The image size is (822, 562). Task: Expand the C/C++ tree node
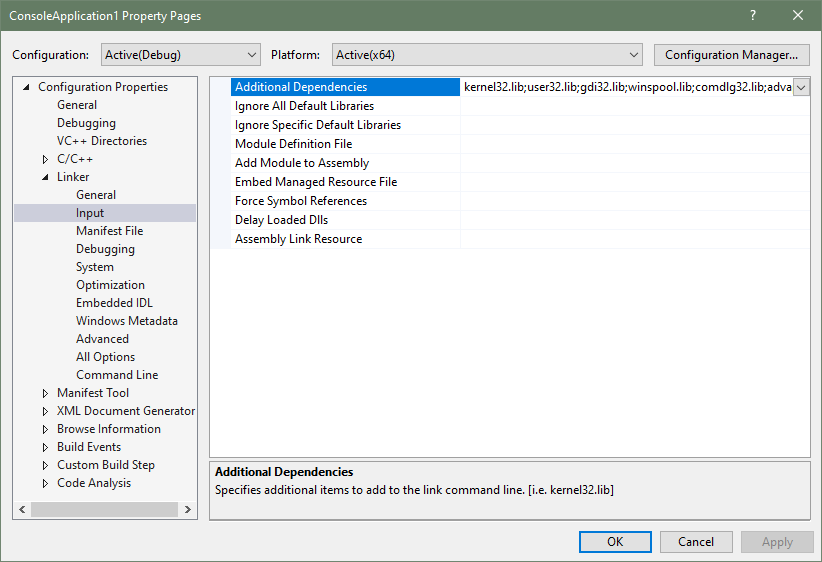pos(46,159)
